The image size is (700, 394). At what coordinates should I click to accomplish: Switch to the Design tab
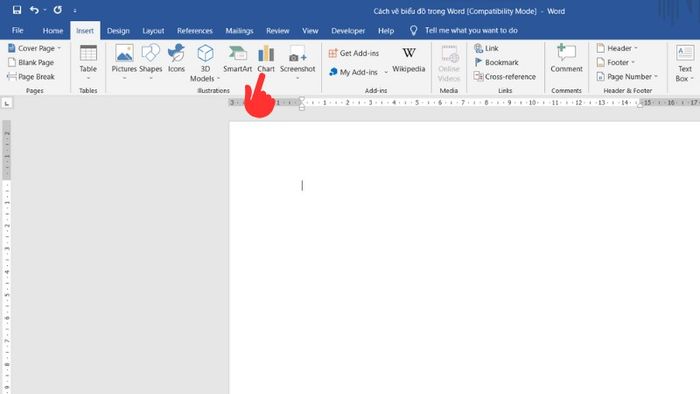118,30
